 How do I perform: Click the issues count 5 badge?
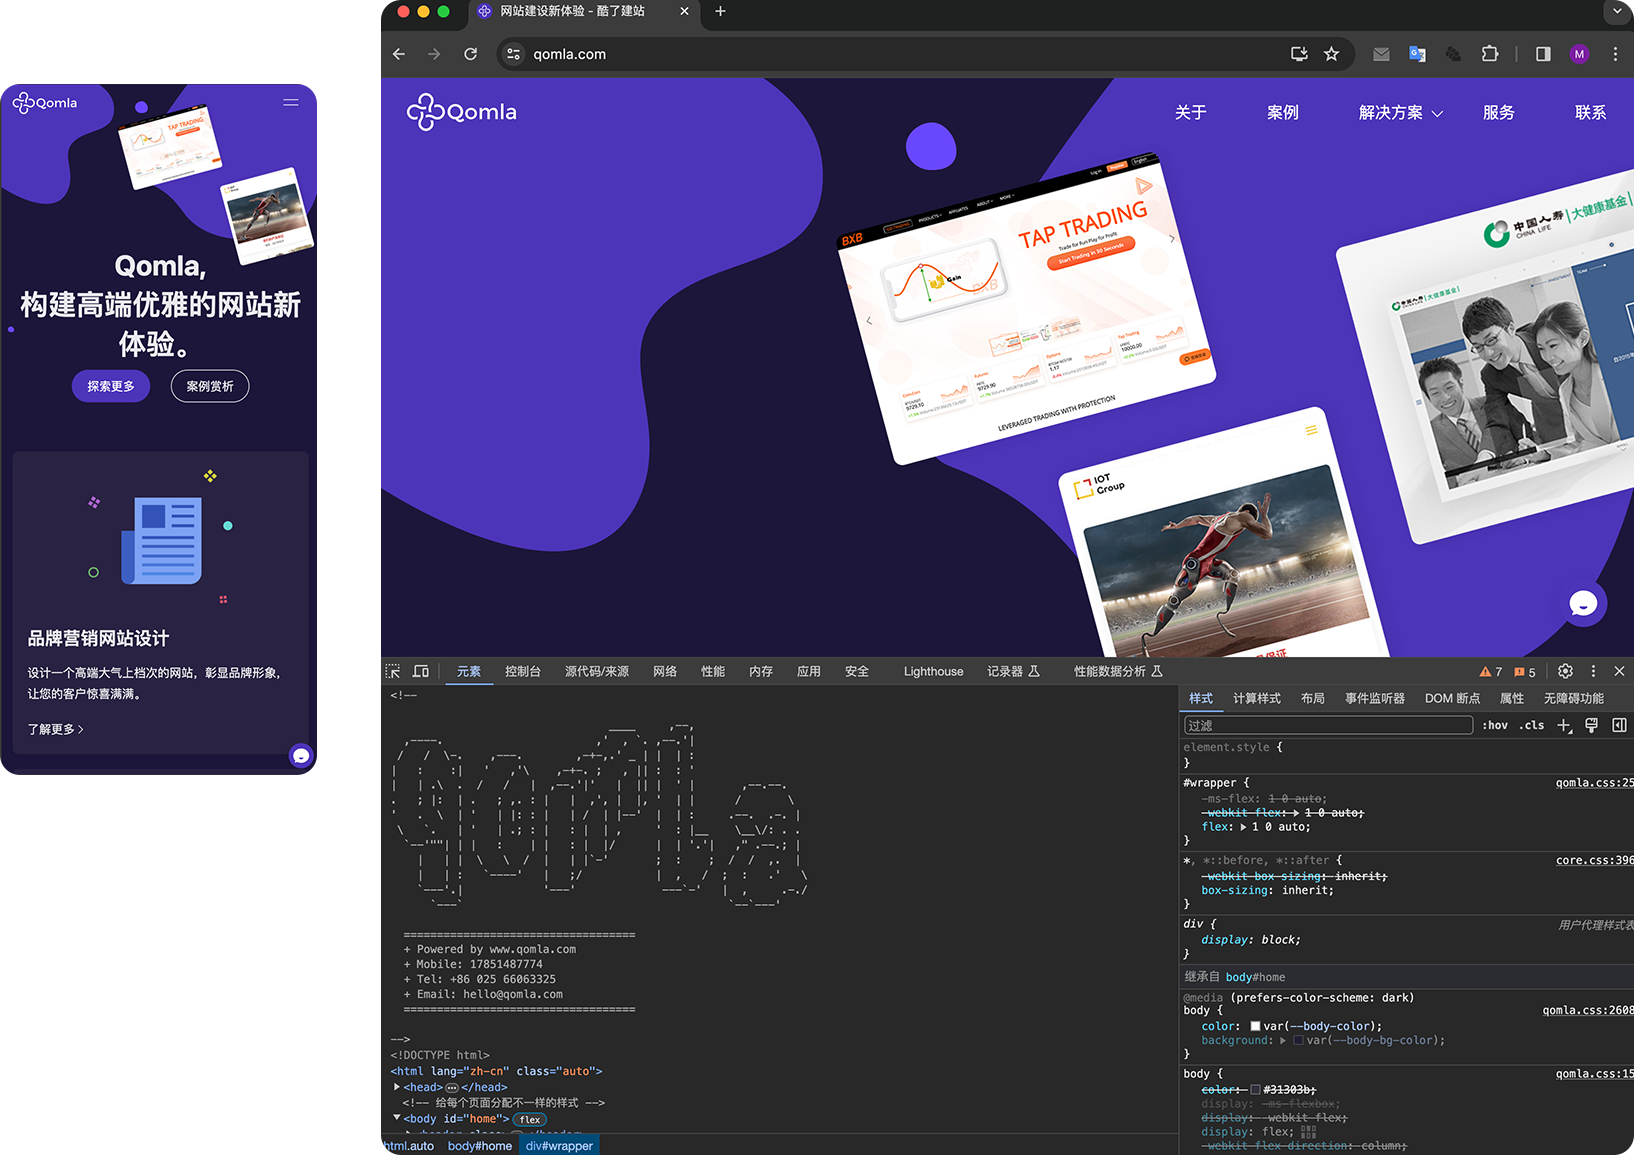coord(1525,672)
